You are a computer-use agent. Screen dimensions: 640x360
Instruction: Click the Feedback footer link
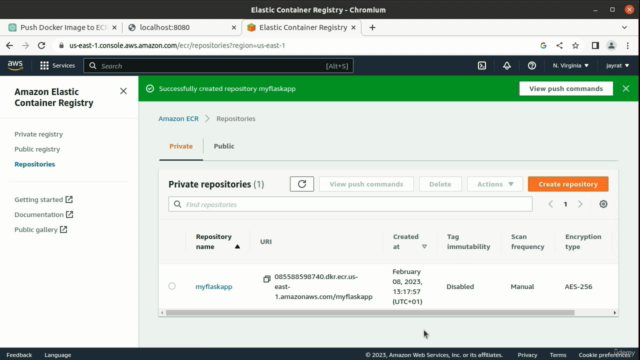coord(19,355)
